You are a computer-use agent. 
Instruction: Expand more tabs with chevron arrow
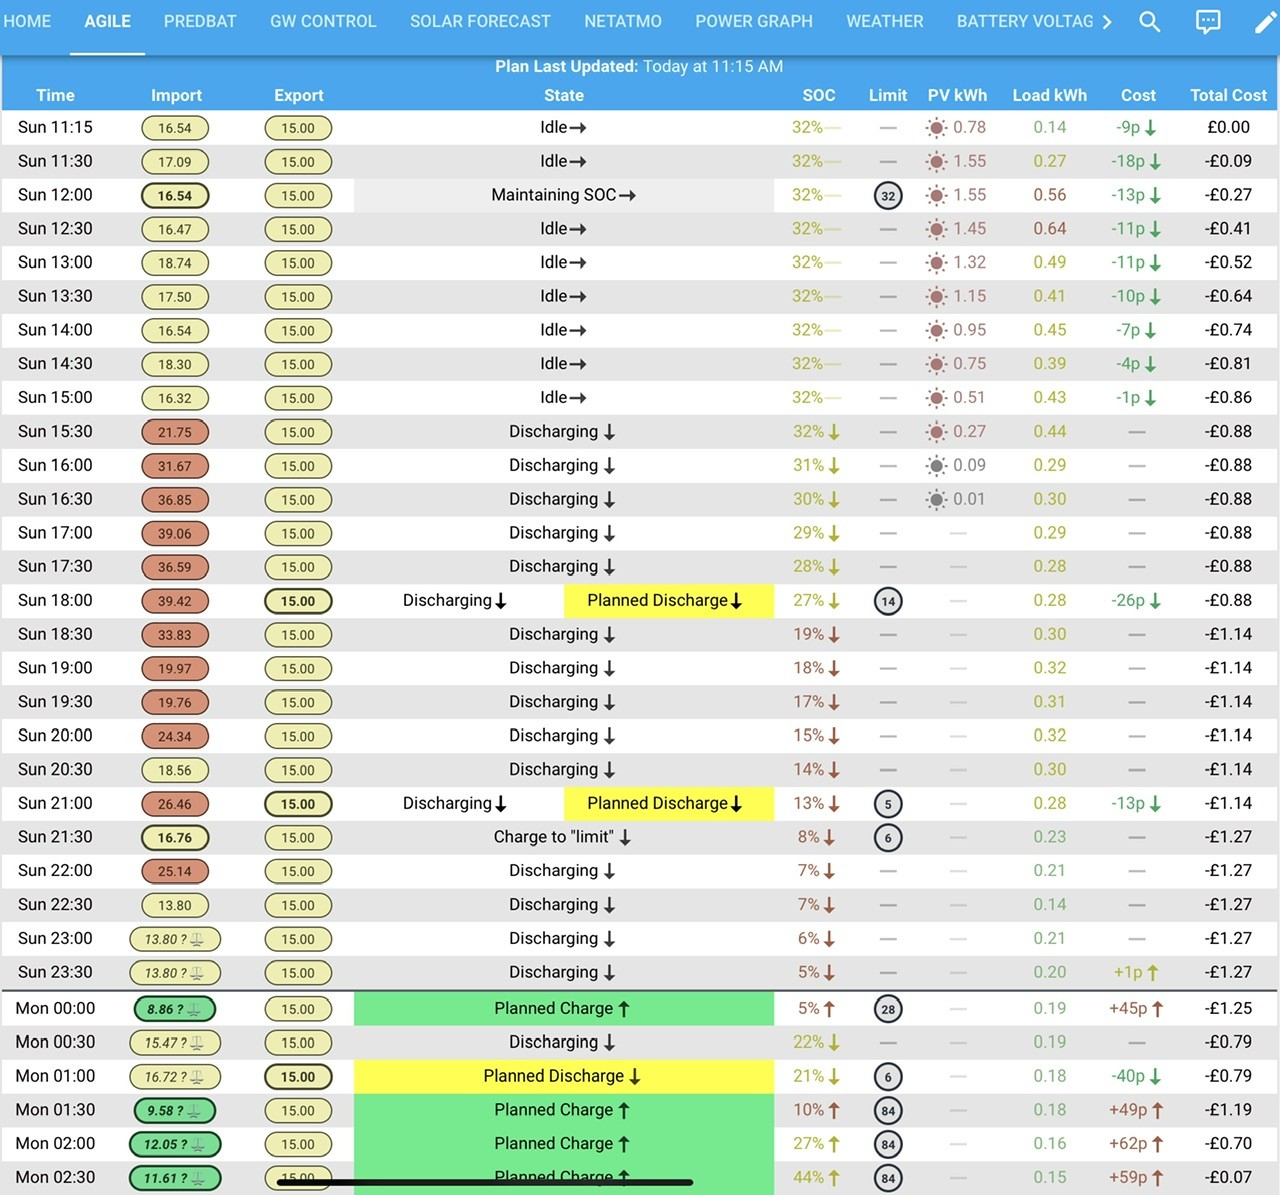[x=1107, y=22]
